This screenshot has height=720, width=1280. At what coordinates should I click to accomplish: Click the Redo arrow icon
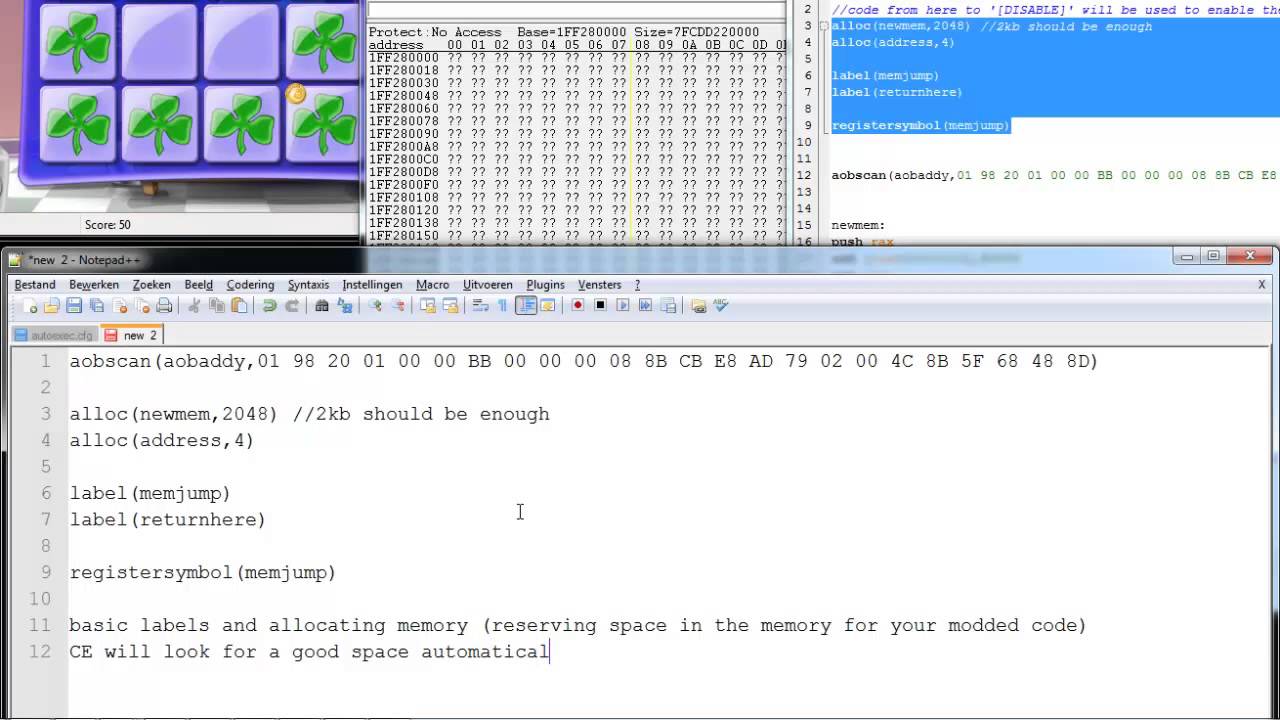pos(292,305)
